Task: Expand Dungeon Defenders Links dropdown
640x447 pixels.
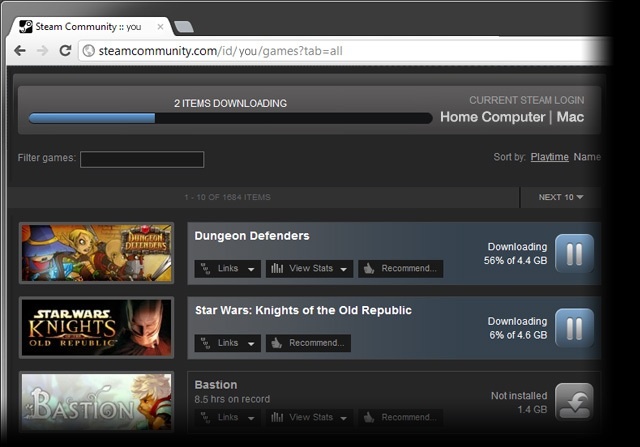Action: click(x=228, y=268)
